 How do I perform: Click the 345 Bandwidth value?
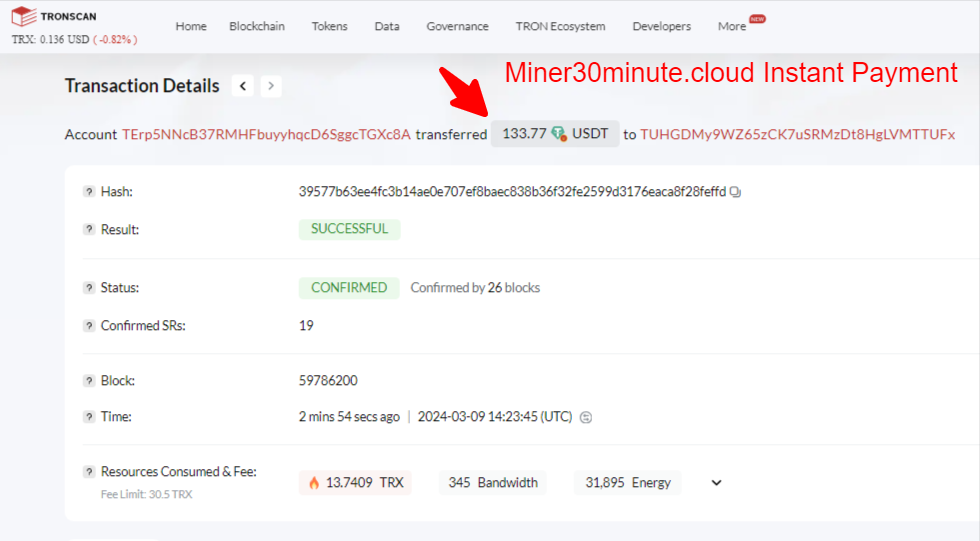(492, 483)
